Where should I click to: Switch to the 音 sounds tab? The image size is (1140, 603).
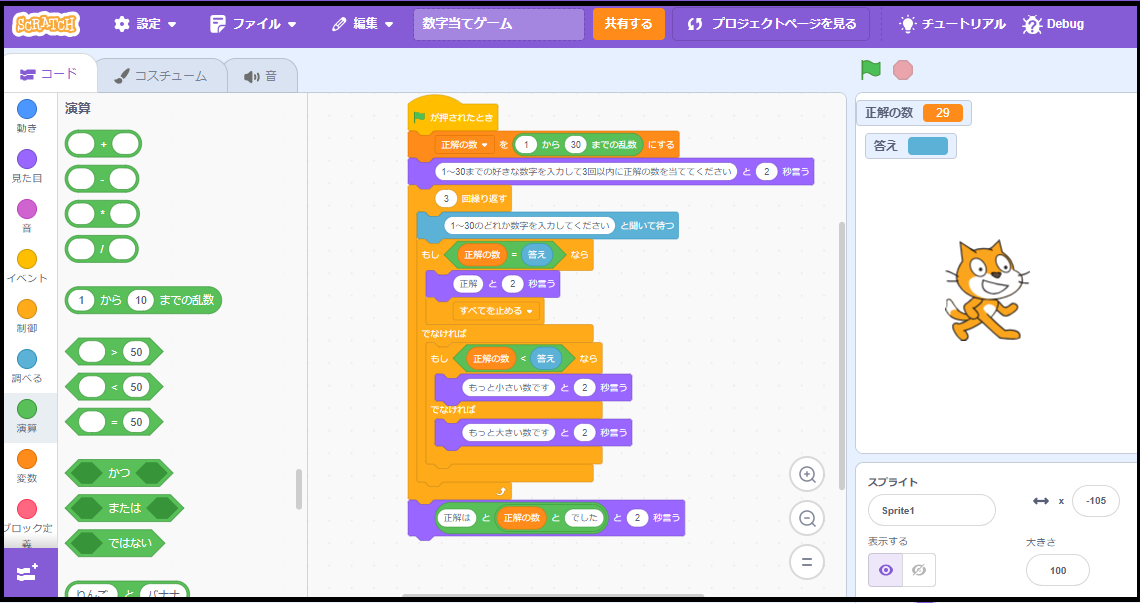(261, 76)
